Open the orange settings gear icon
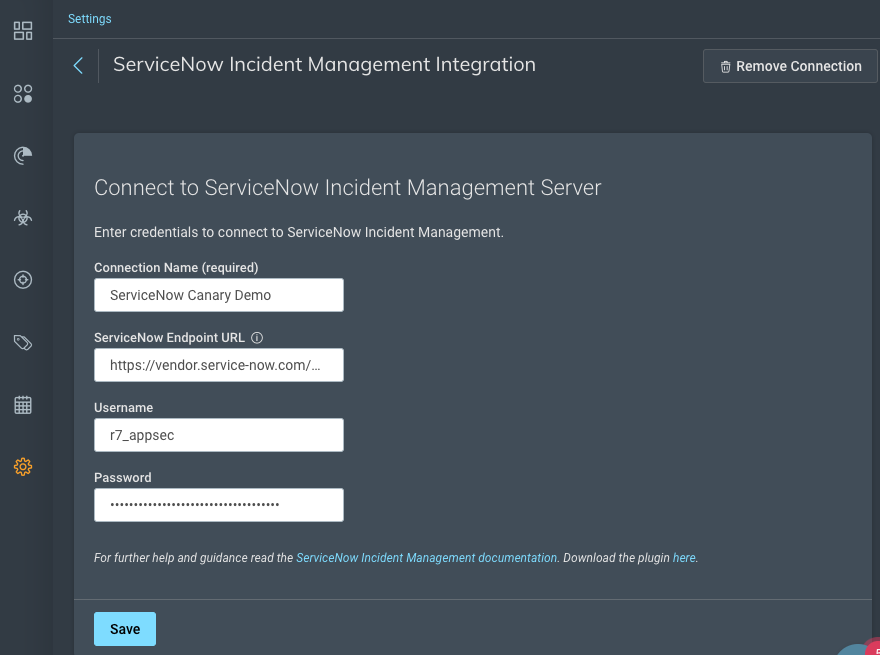 tap(23, 467)
